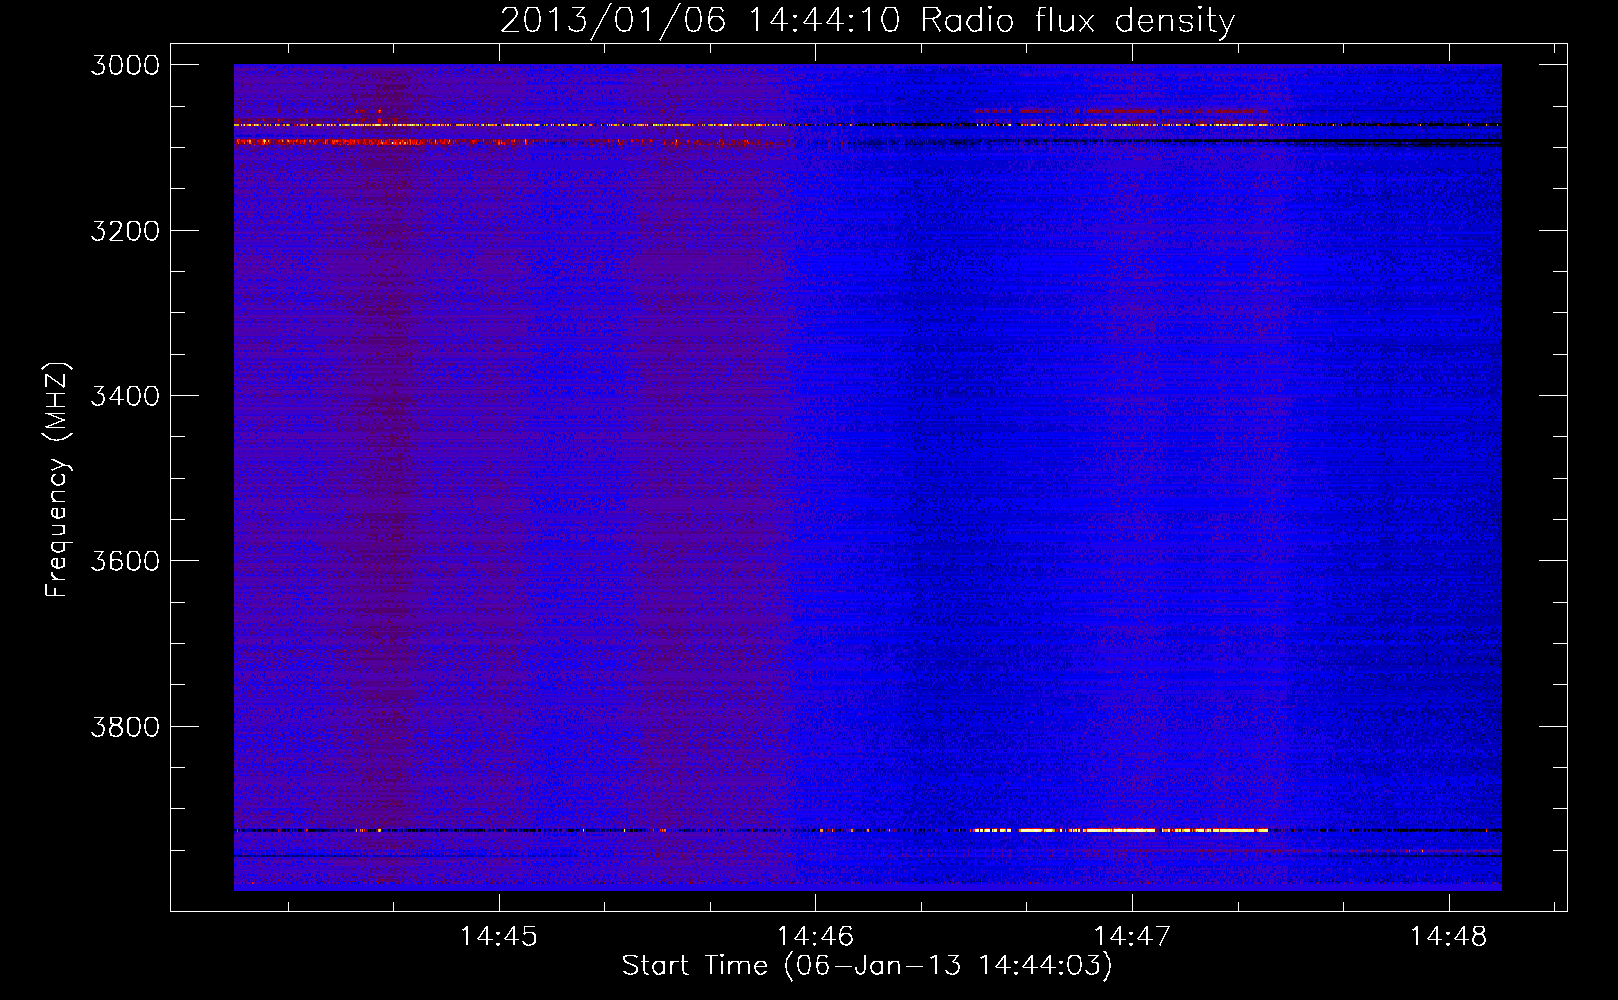Image resolution: width=1618 pixels, height=1000 pixels.
Task: Click the plot title '2013/01/06 14:44:10 Radio flux density'
Action: (867, 20)
